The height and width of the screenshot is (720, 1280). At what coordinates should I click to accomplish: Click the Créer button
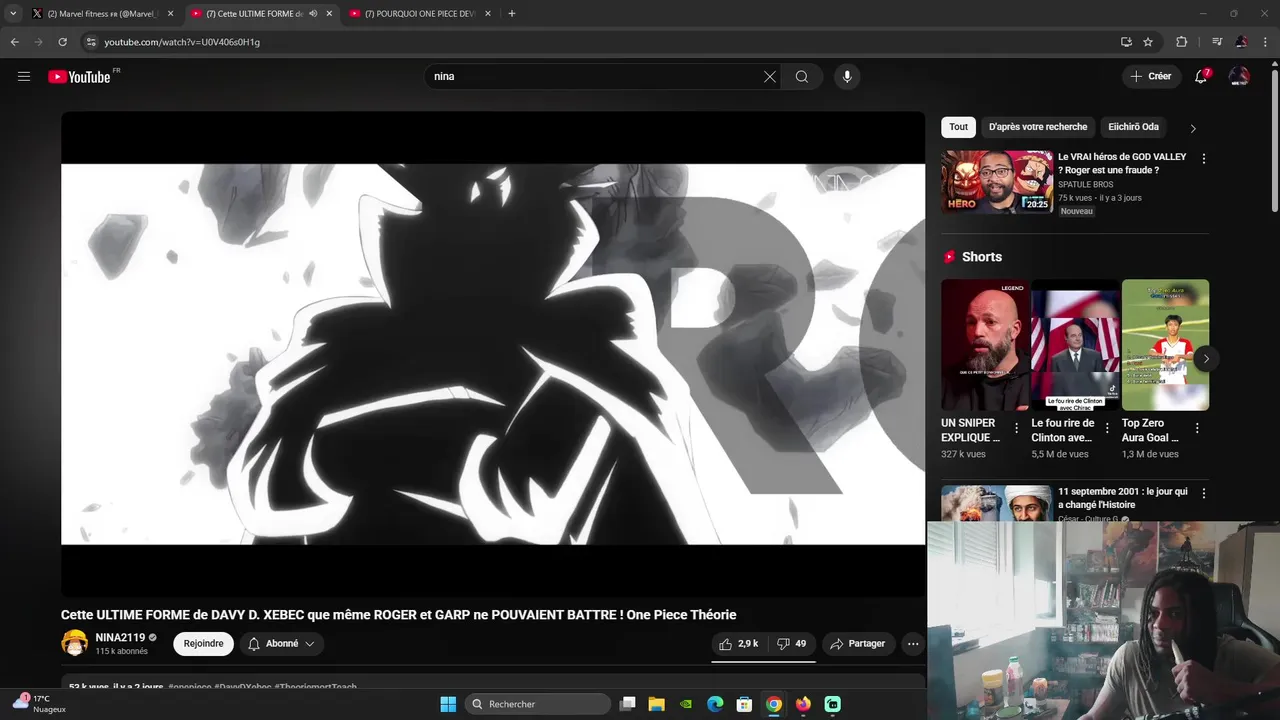pyautogui.click(x=1150, y=76)
